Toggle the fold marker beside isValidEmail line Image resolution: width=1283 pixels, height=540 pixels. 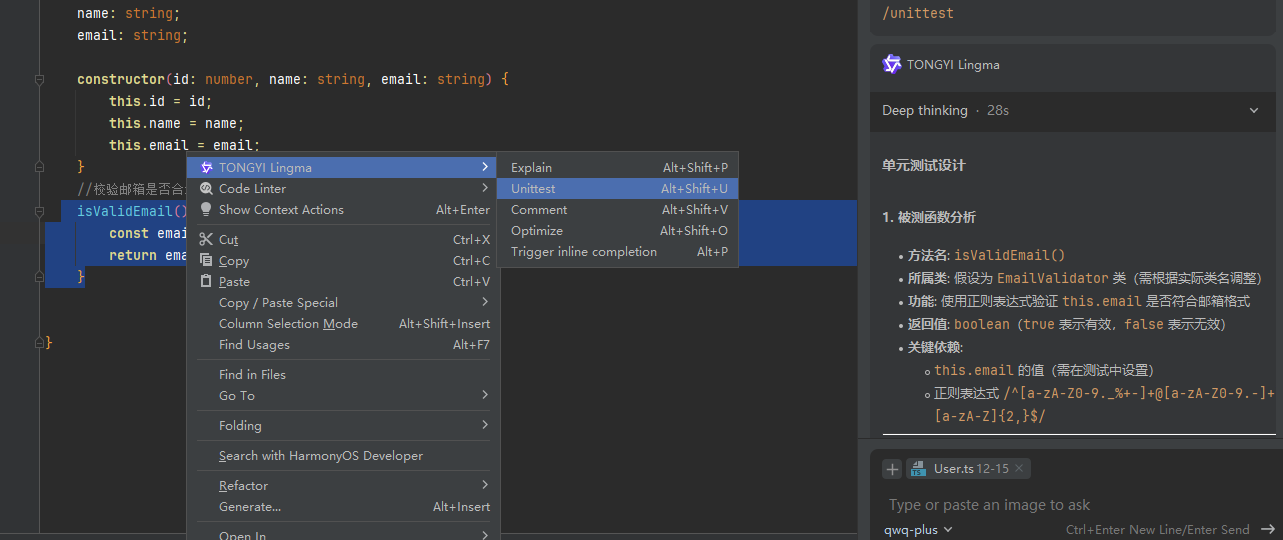[40, 212]
